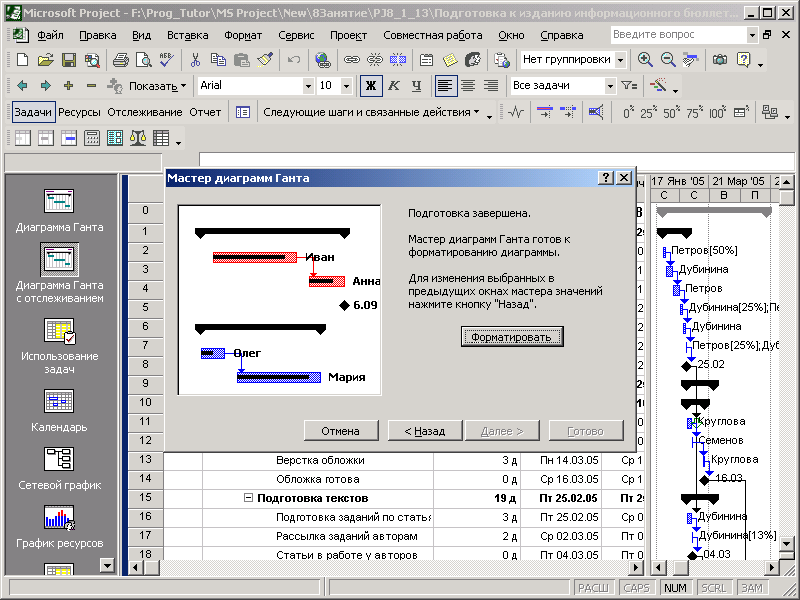
Task: Click the Split Task icon
Action: (x=397, y=60)
